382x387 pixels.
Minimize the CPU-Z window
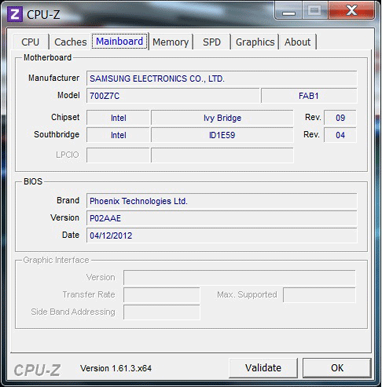coord(289,11)
